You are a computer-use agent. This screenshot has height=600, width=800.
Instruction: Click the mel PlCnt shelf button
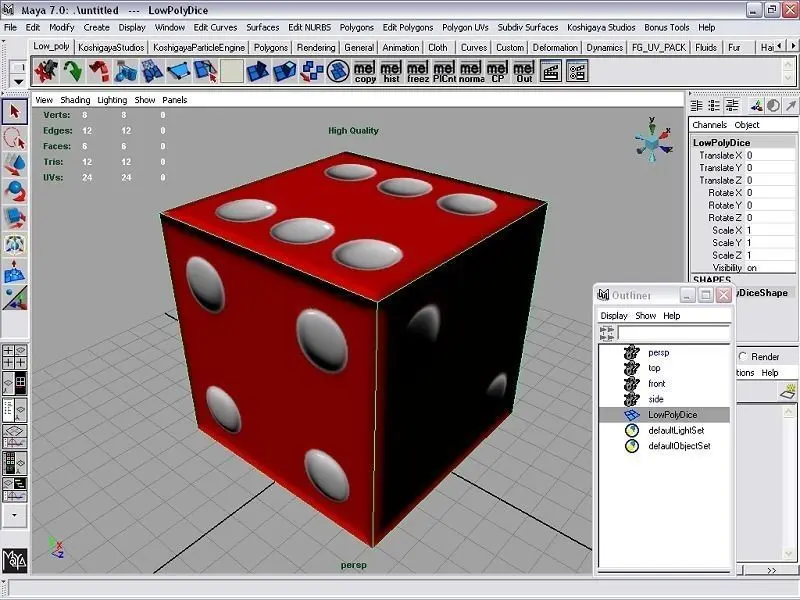tap(444, 71)
